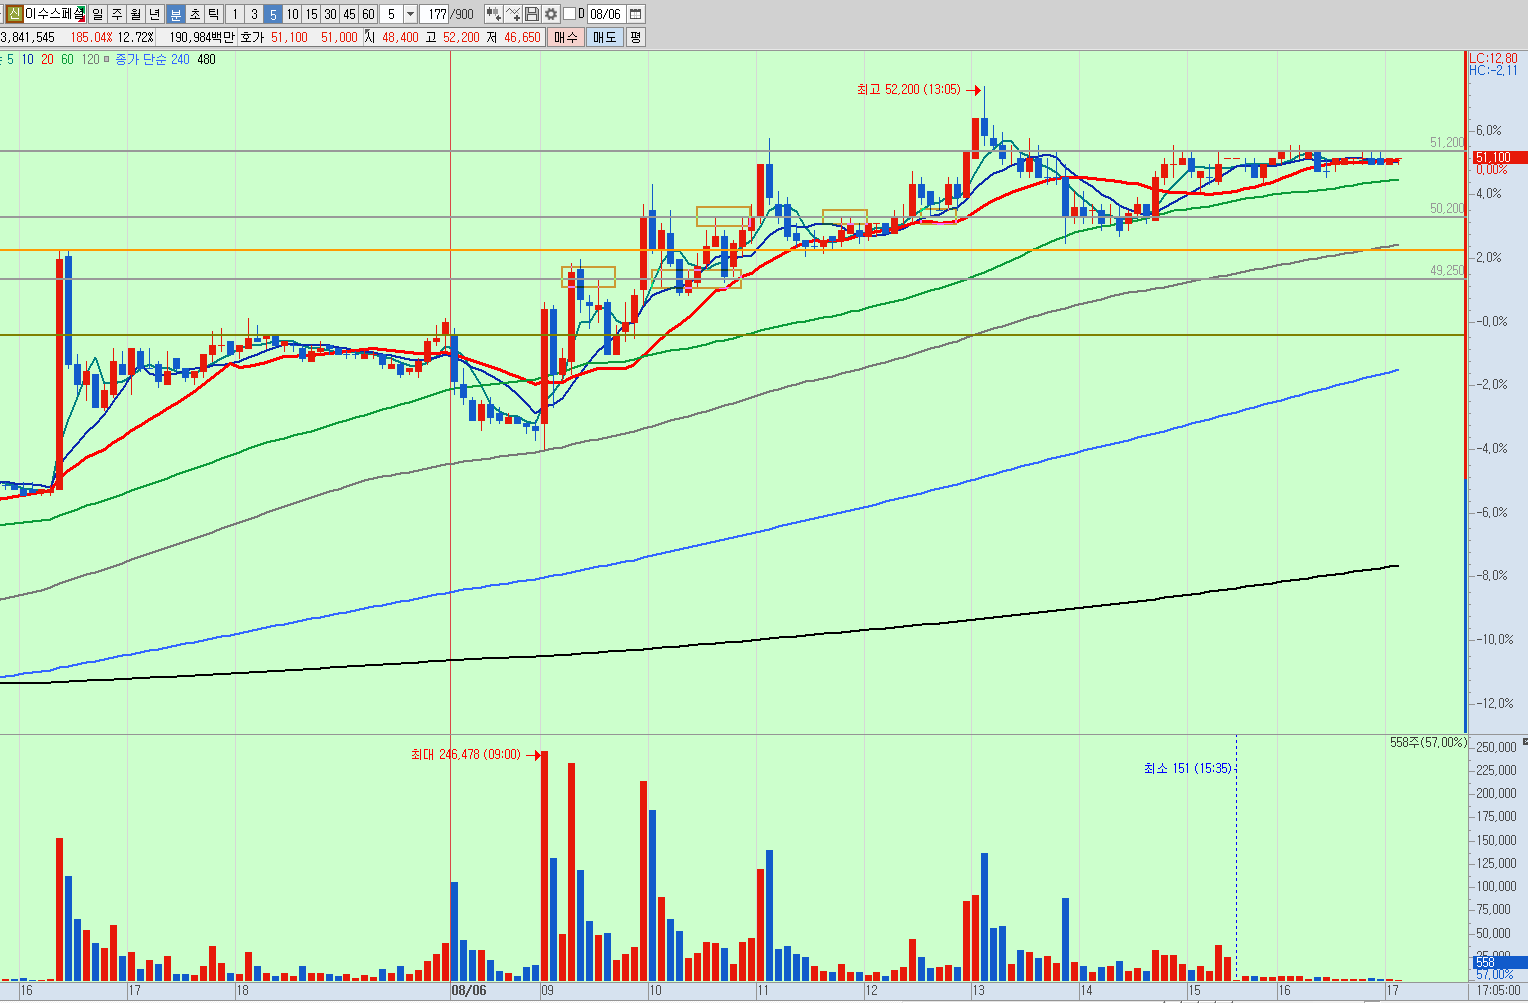Open chart settings gear icon
The image size is (1528, 1003).
pos(550,14)
